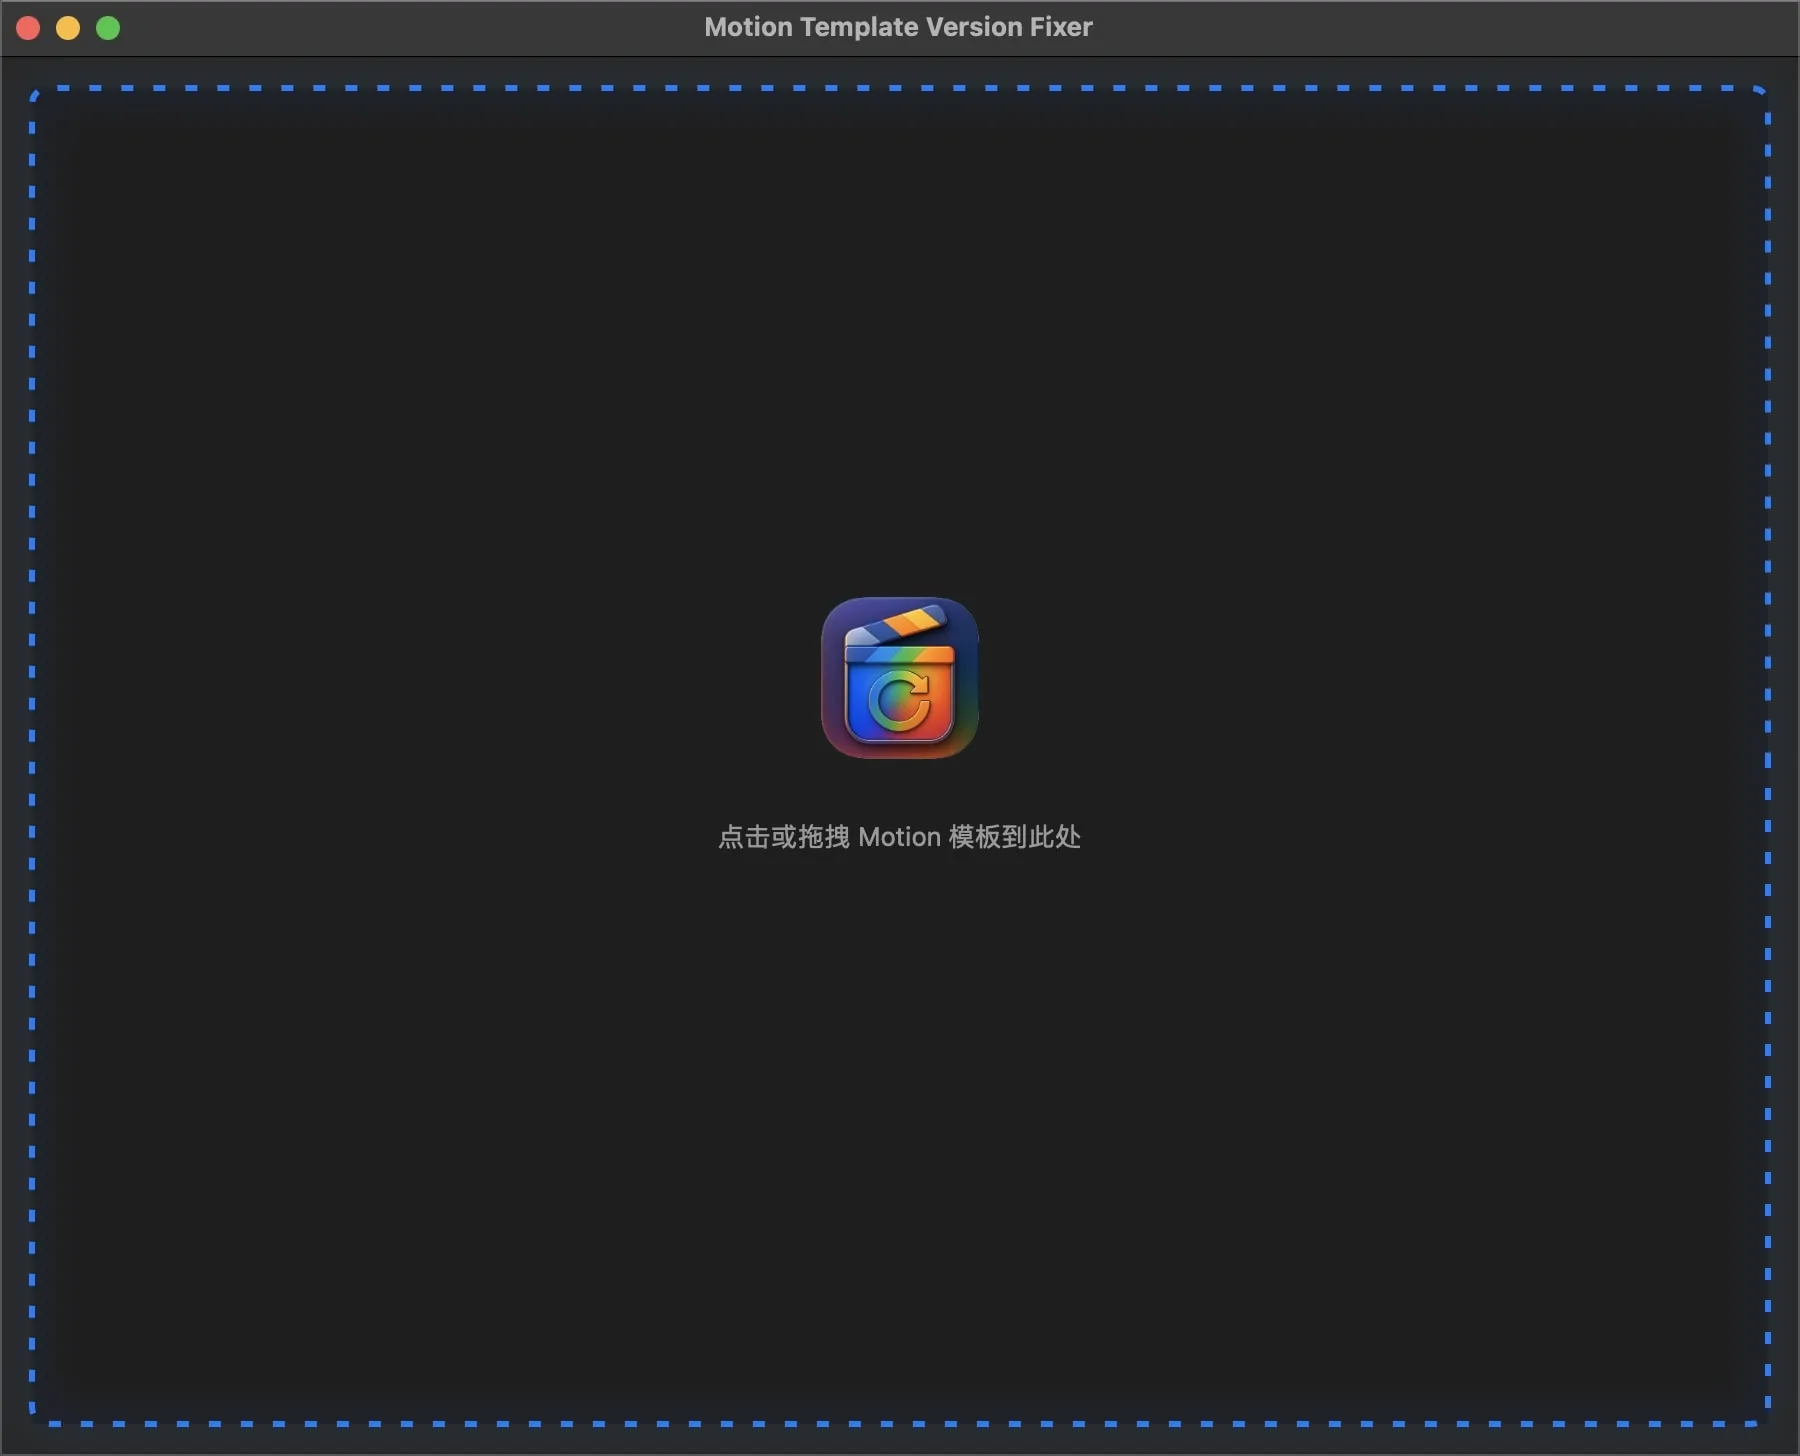Click the "点击或拖拽" part of the prompt

(x=783, y=837)
